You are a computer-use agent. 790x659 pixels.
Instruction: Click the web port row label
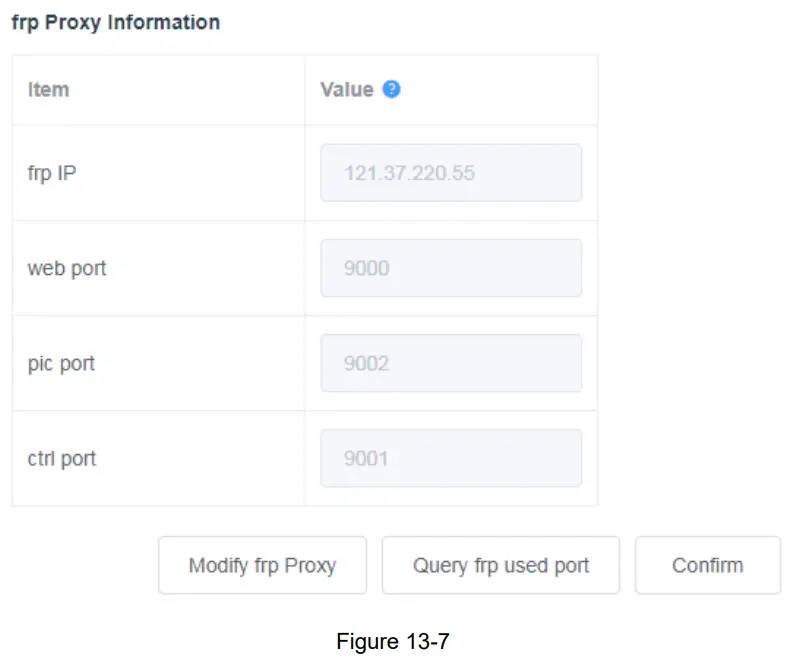coord(67,268)
